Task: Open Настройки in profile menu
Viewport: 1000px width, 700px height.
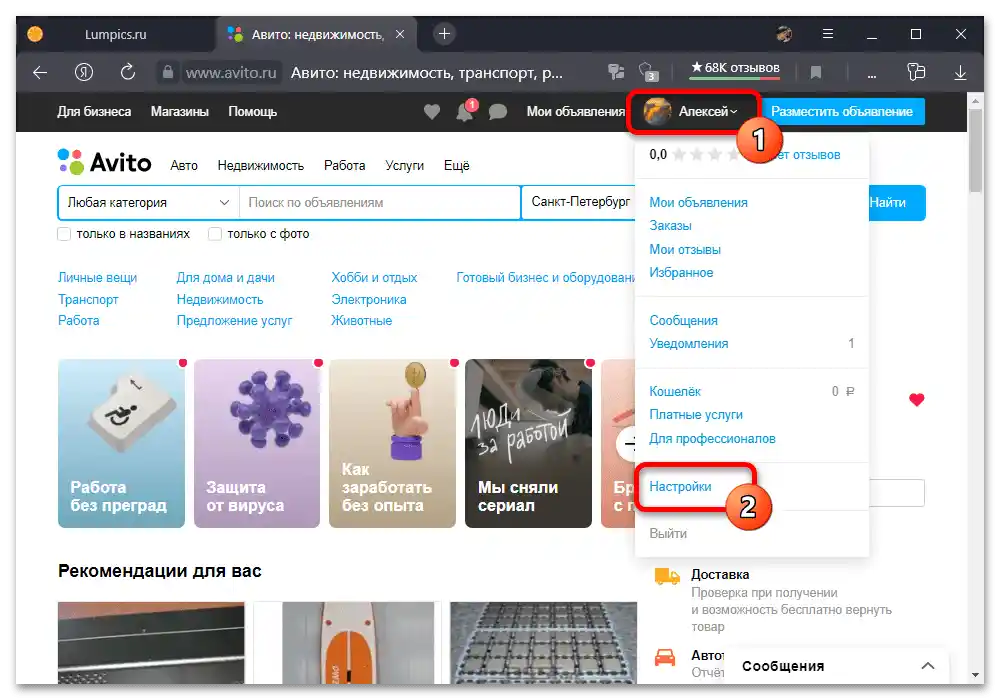Action: pos(680,486)
